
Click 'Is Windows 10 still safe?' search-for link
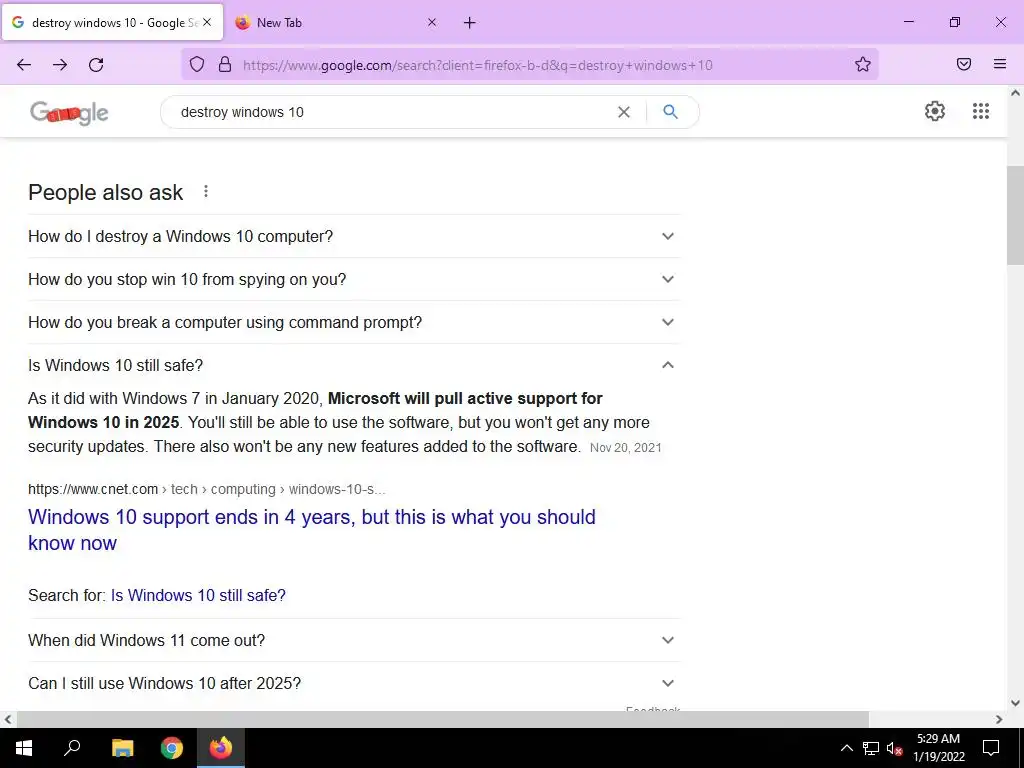pyautogui.click(x=198, y=595)
